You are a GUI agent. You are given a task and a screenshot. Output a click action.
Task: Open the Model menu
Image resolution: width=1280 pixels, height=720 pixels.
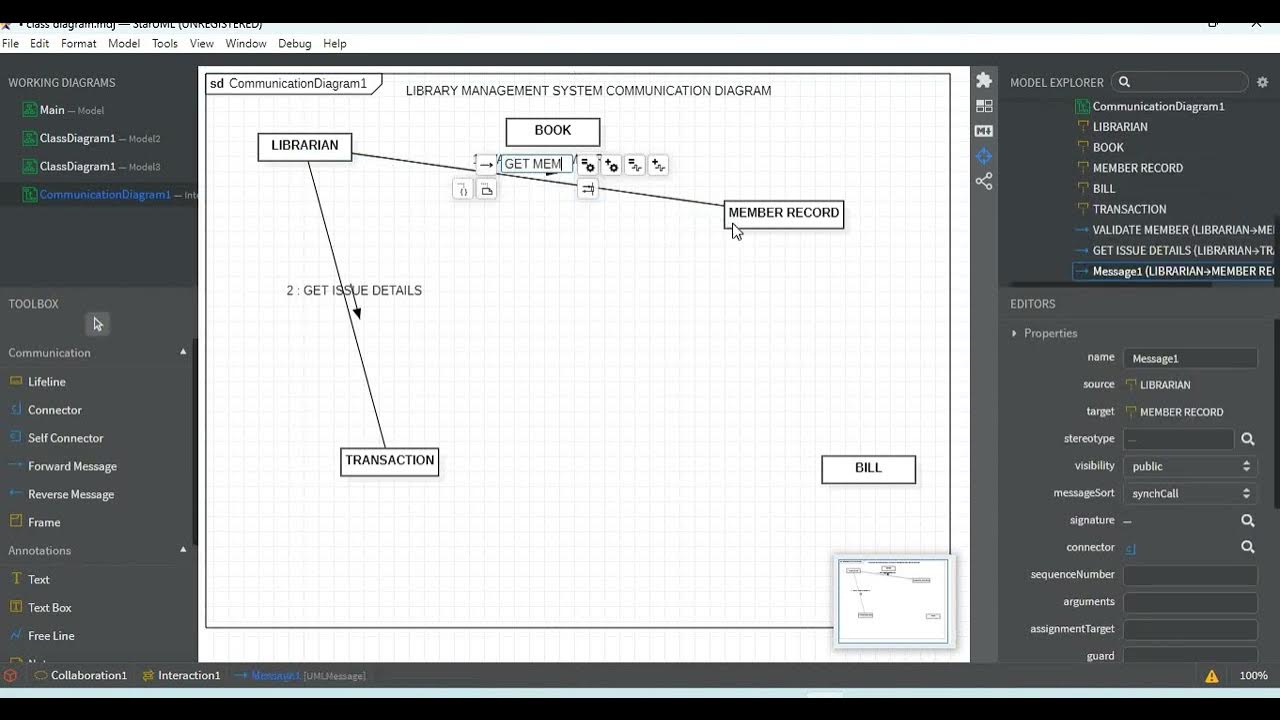[124, 43]
